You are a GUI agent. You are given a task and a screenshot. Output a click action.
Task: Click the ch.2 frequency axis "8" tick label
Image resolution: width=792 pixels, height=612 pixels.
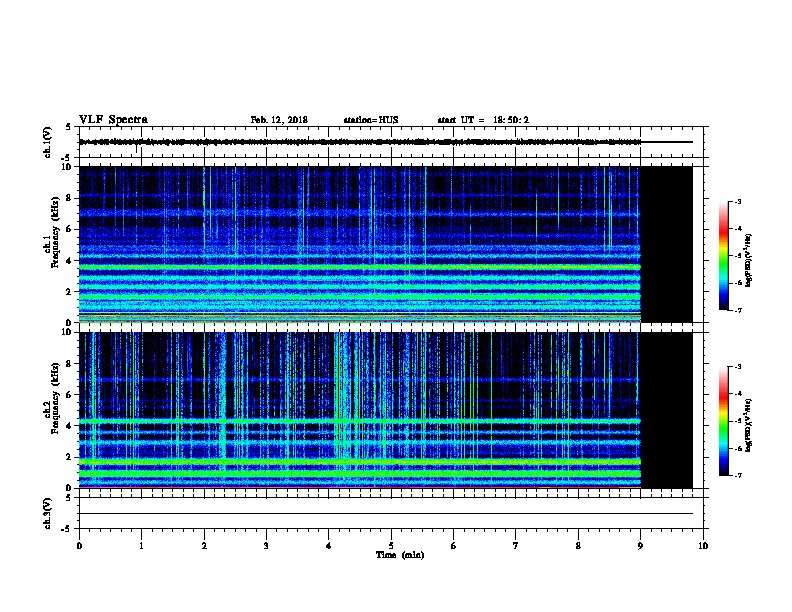[70, 364]
